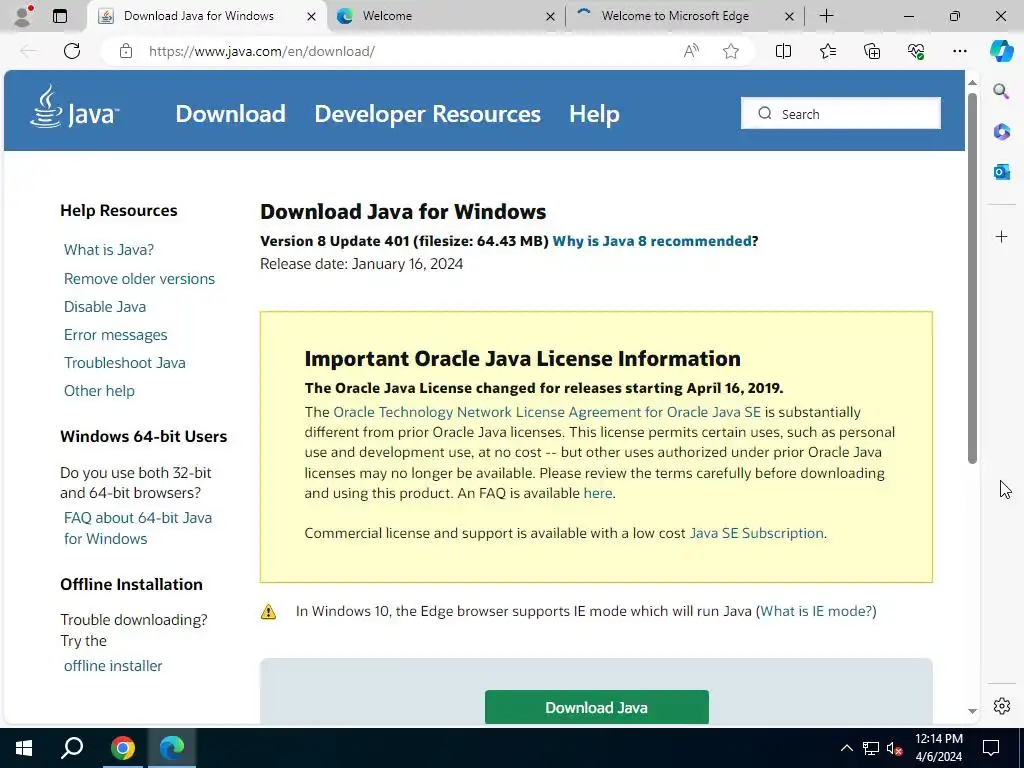Open the Java SE Subscription link
Screen dimensions: 1024x768
[756, 533]
